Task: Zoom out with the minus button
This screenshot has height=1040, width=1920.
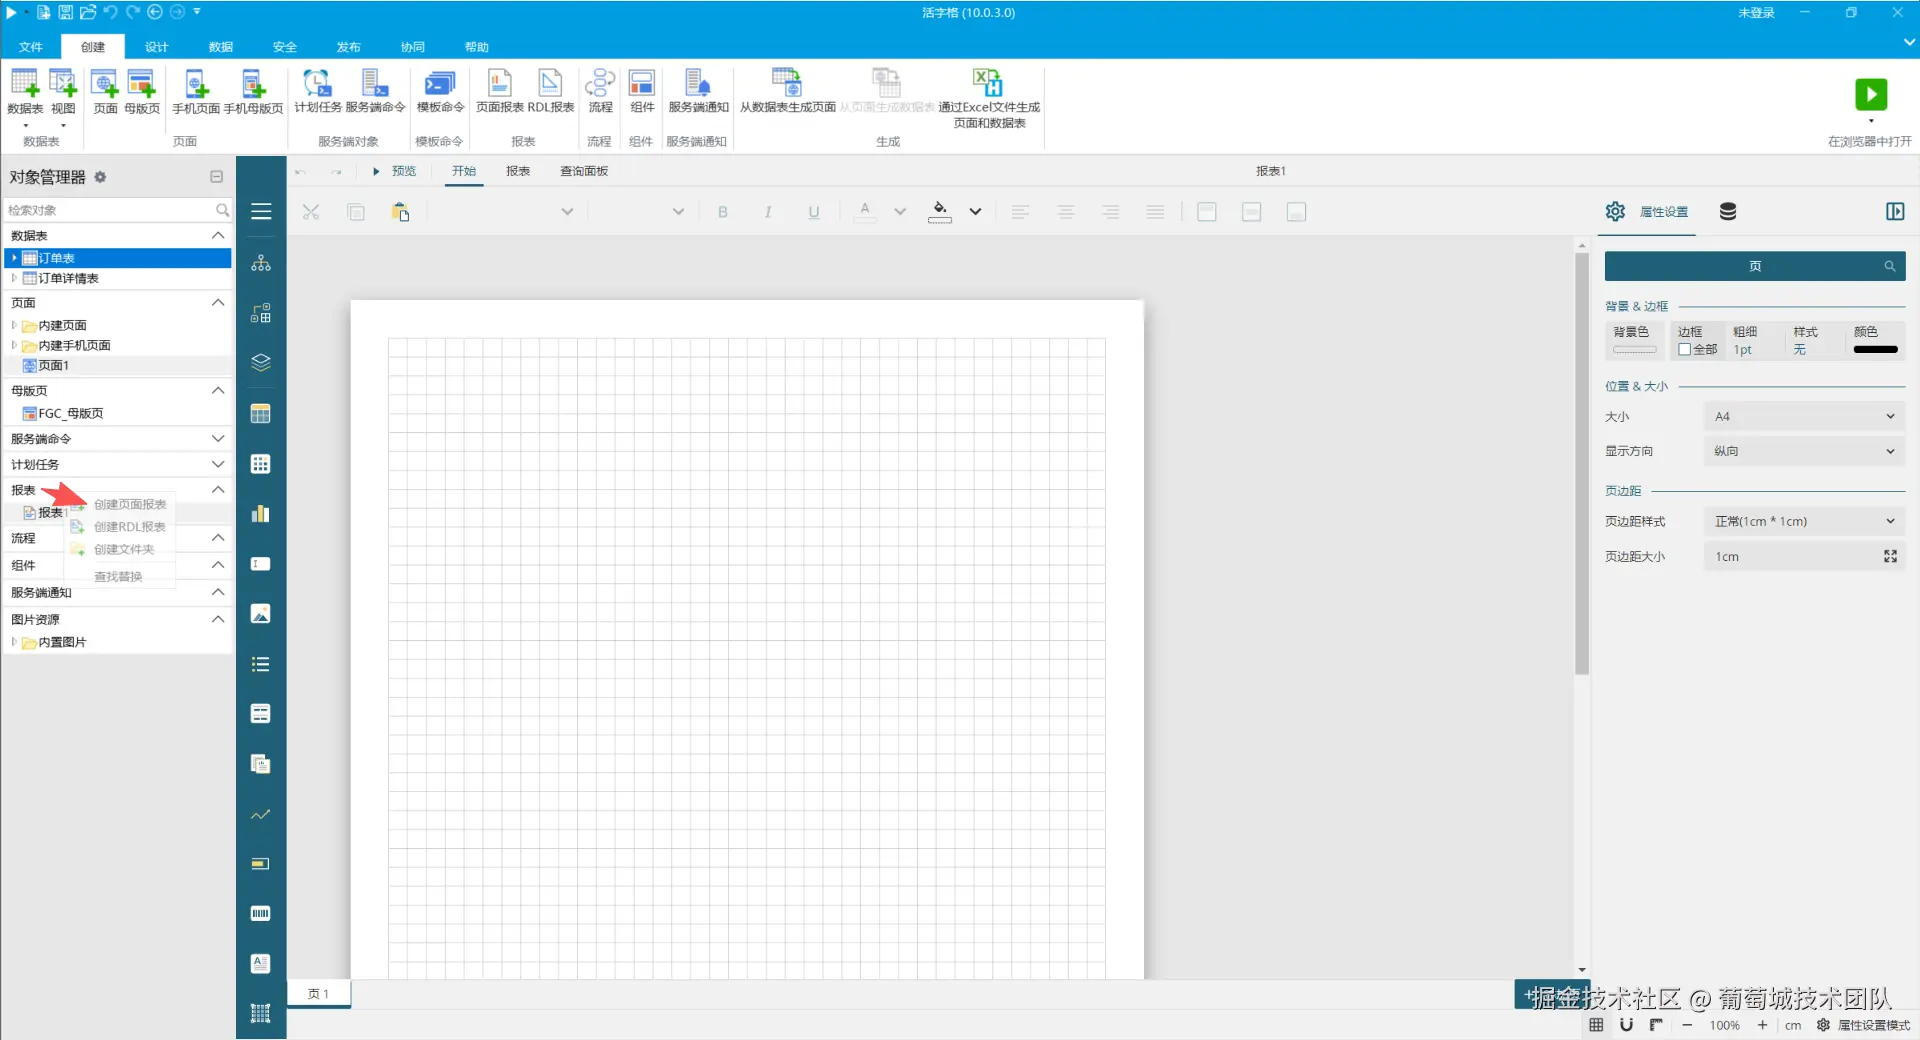Action: (x=1688, y=1025)
